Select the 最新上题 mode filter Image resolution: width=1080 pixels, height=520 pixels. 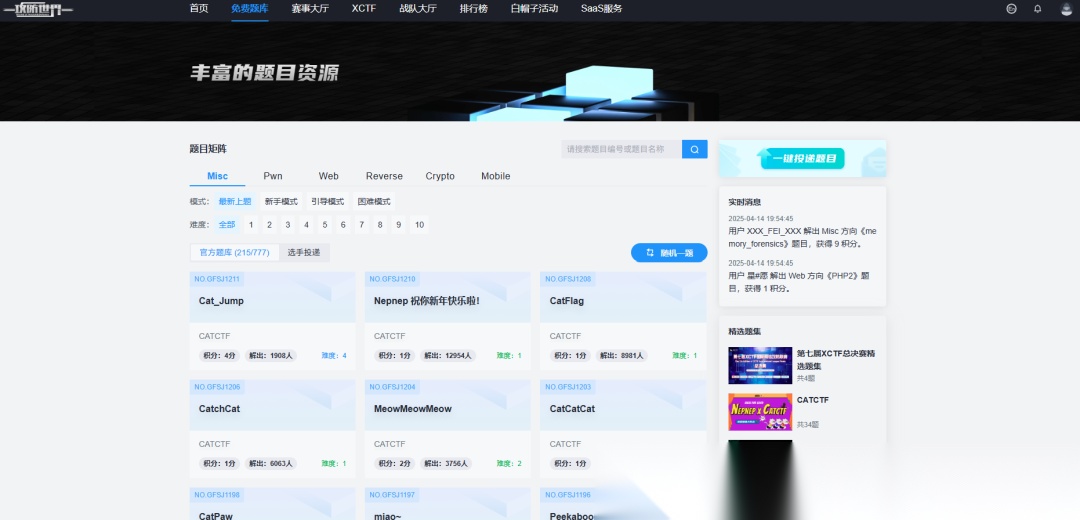pos(235,202)
